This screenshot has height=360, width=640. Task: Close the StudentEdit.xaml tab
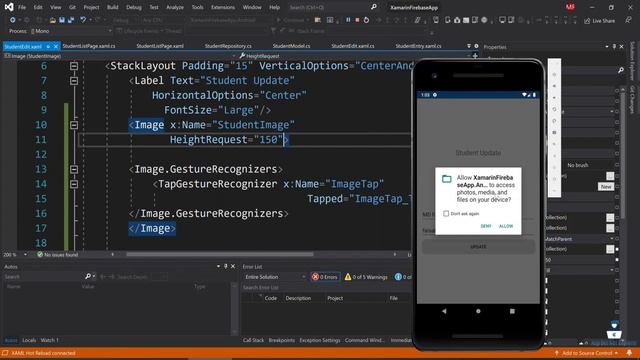coord(56,47)
